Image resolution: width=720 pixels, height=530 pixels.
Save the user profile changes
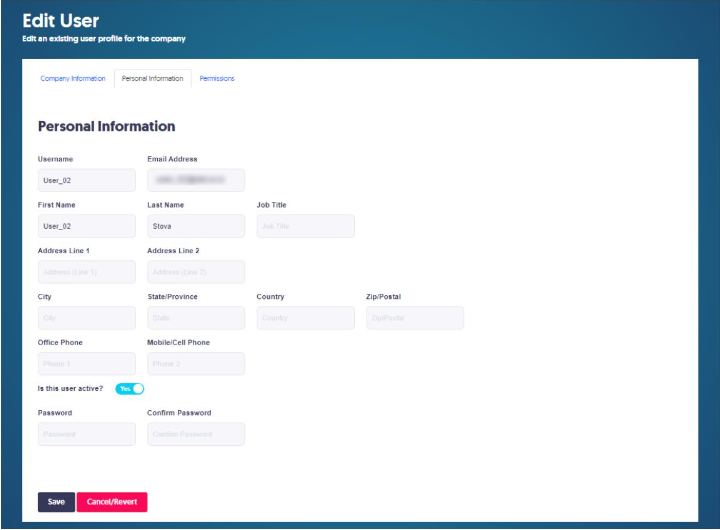[x=56, y=502]
